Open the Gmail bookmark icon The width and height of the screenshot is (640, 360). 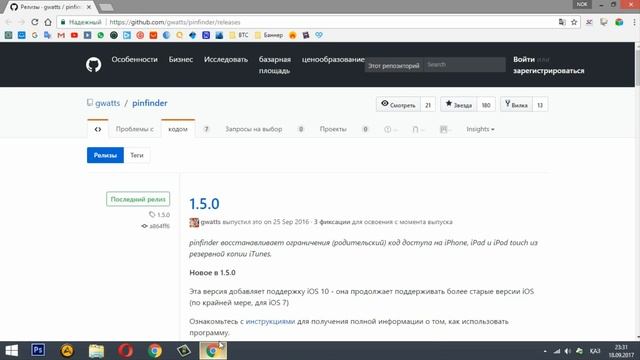pos(61,36)
